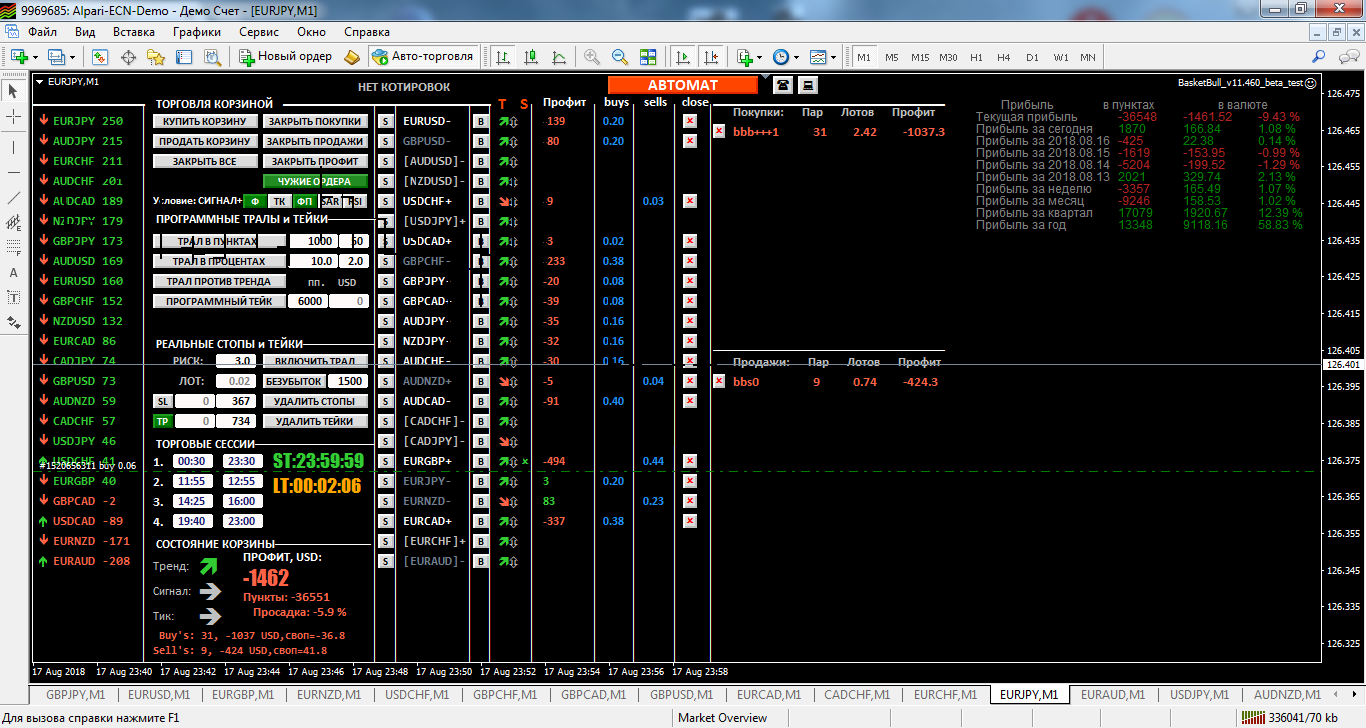Expand the periodicity clock dropdown
1366x728 pixels.
point(796,57)
